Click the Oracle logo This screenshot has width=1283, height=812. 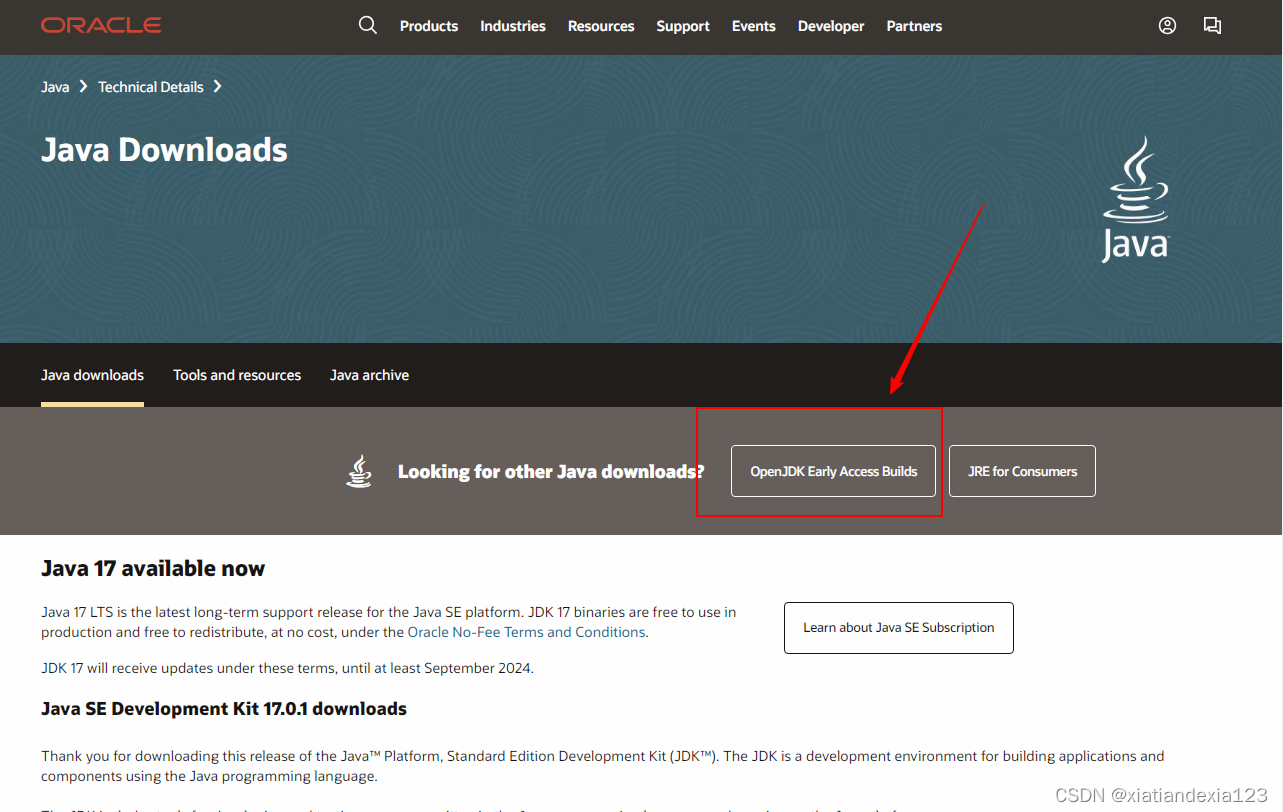101,26
